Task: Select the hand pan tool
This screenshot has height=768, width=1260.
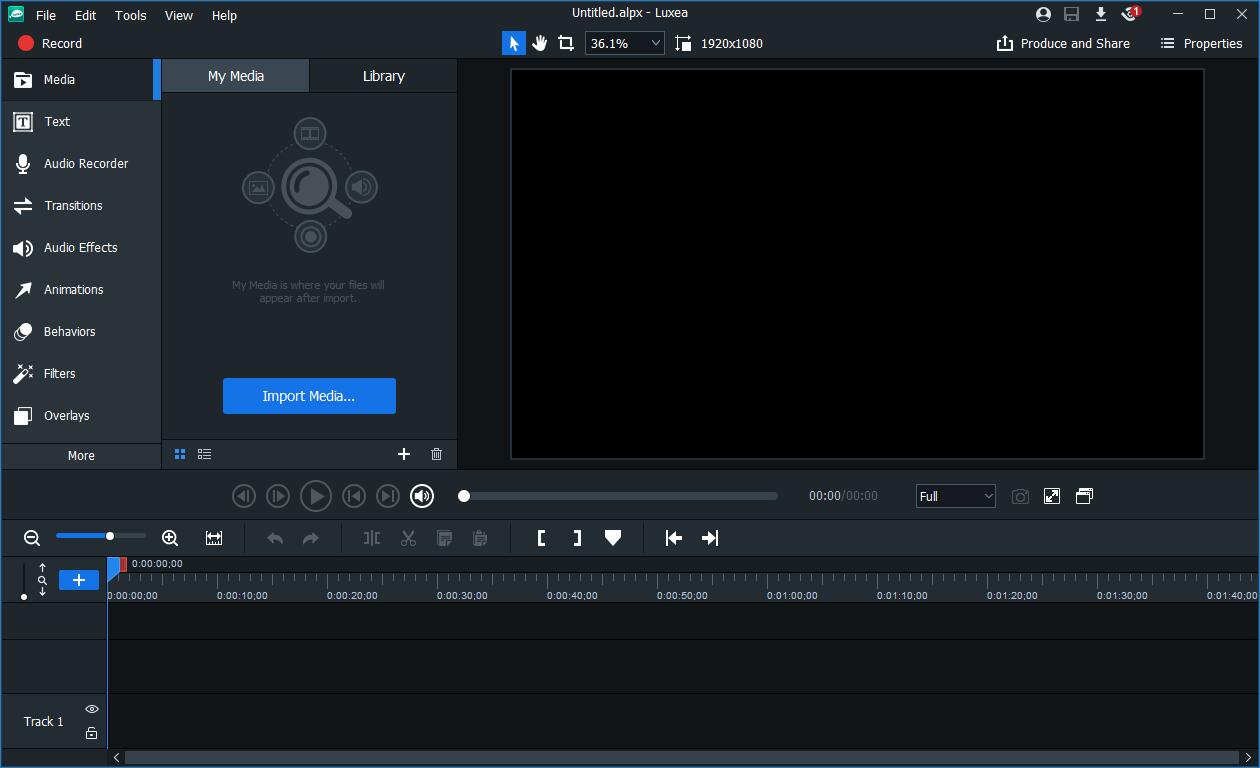Action: coord(540,43)
